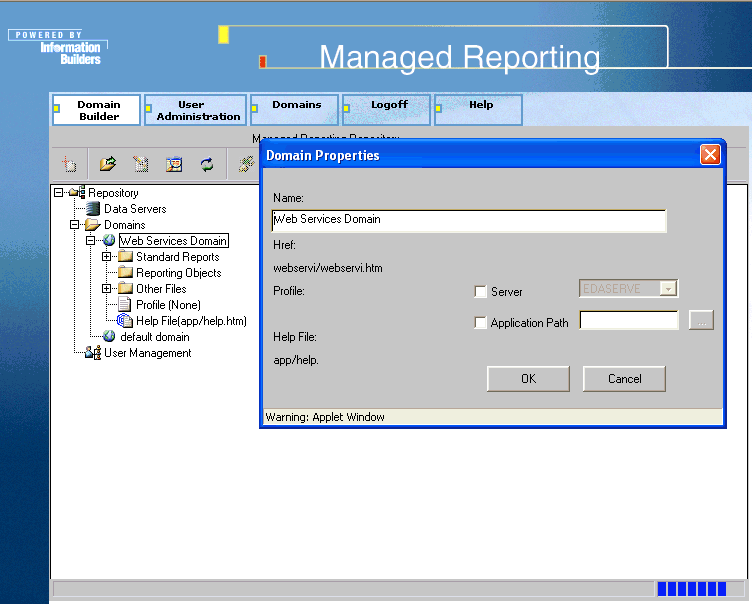The image size is (752, 604).
Task: Select the User Management tree label
Action: click(148, 353)
